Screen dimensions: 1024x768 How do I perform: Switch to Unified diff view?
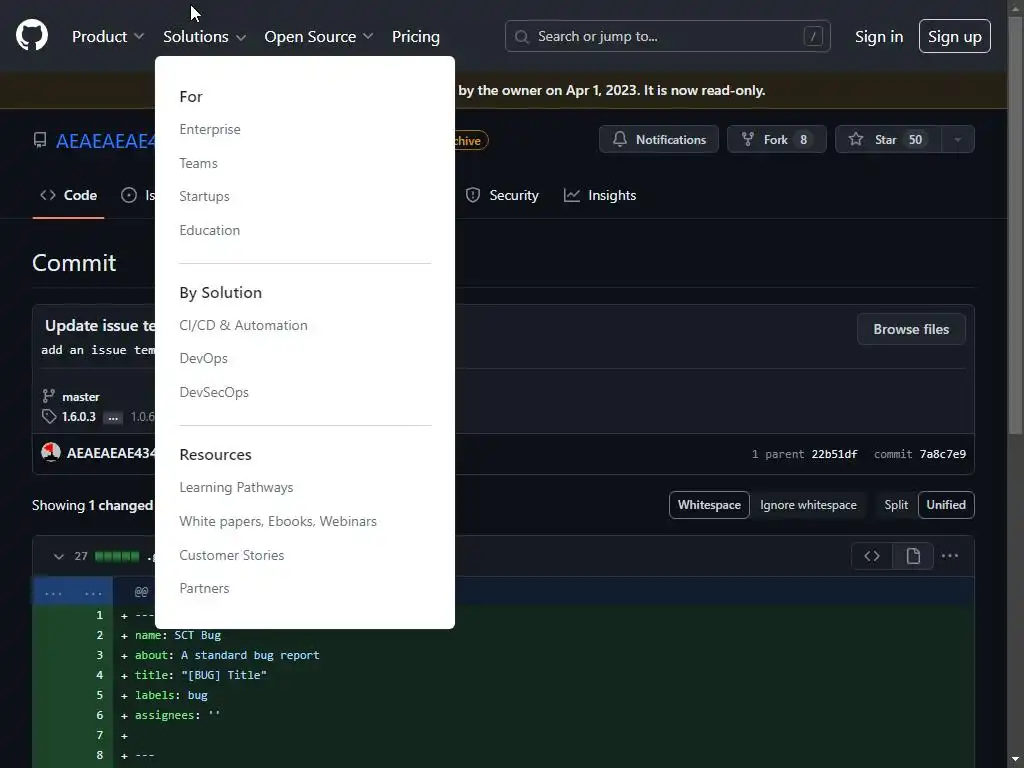[x=946, y=505]
